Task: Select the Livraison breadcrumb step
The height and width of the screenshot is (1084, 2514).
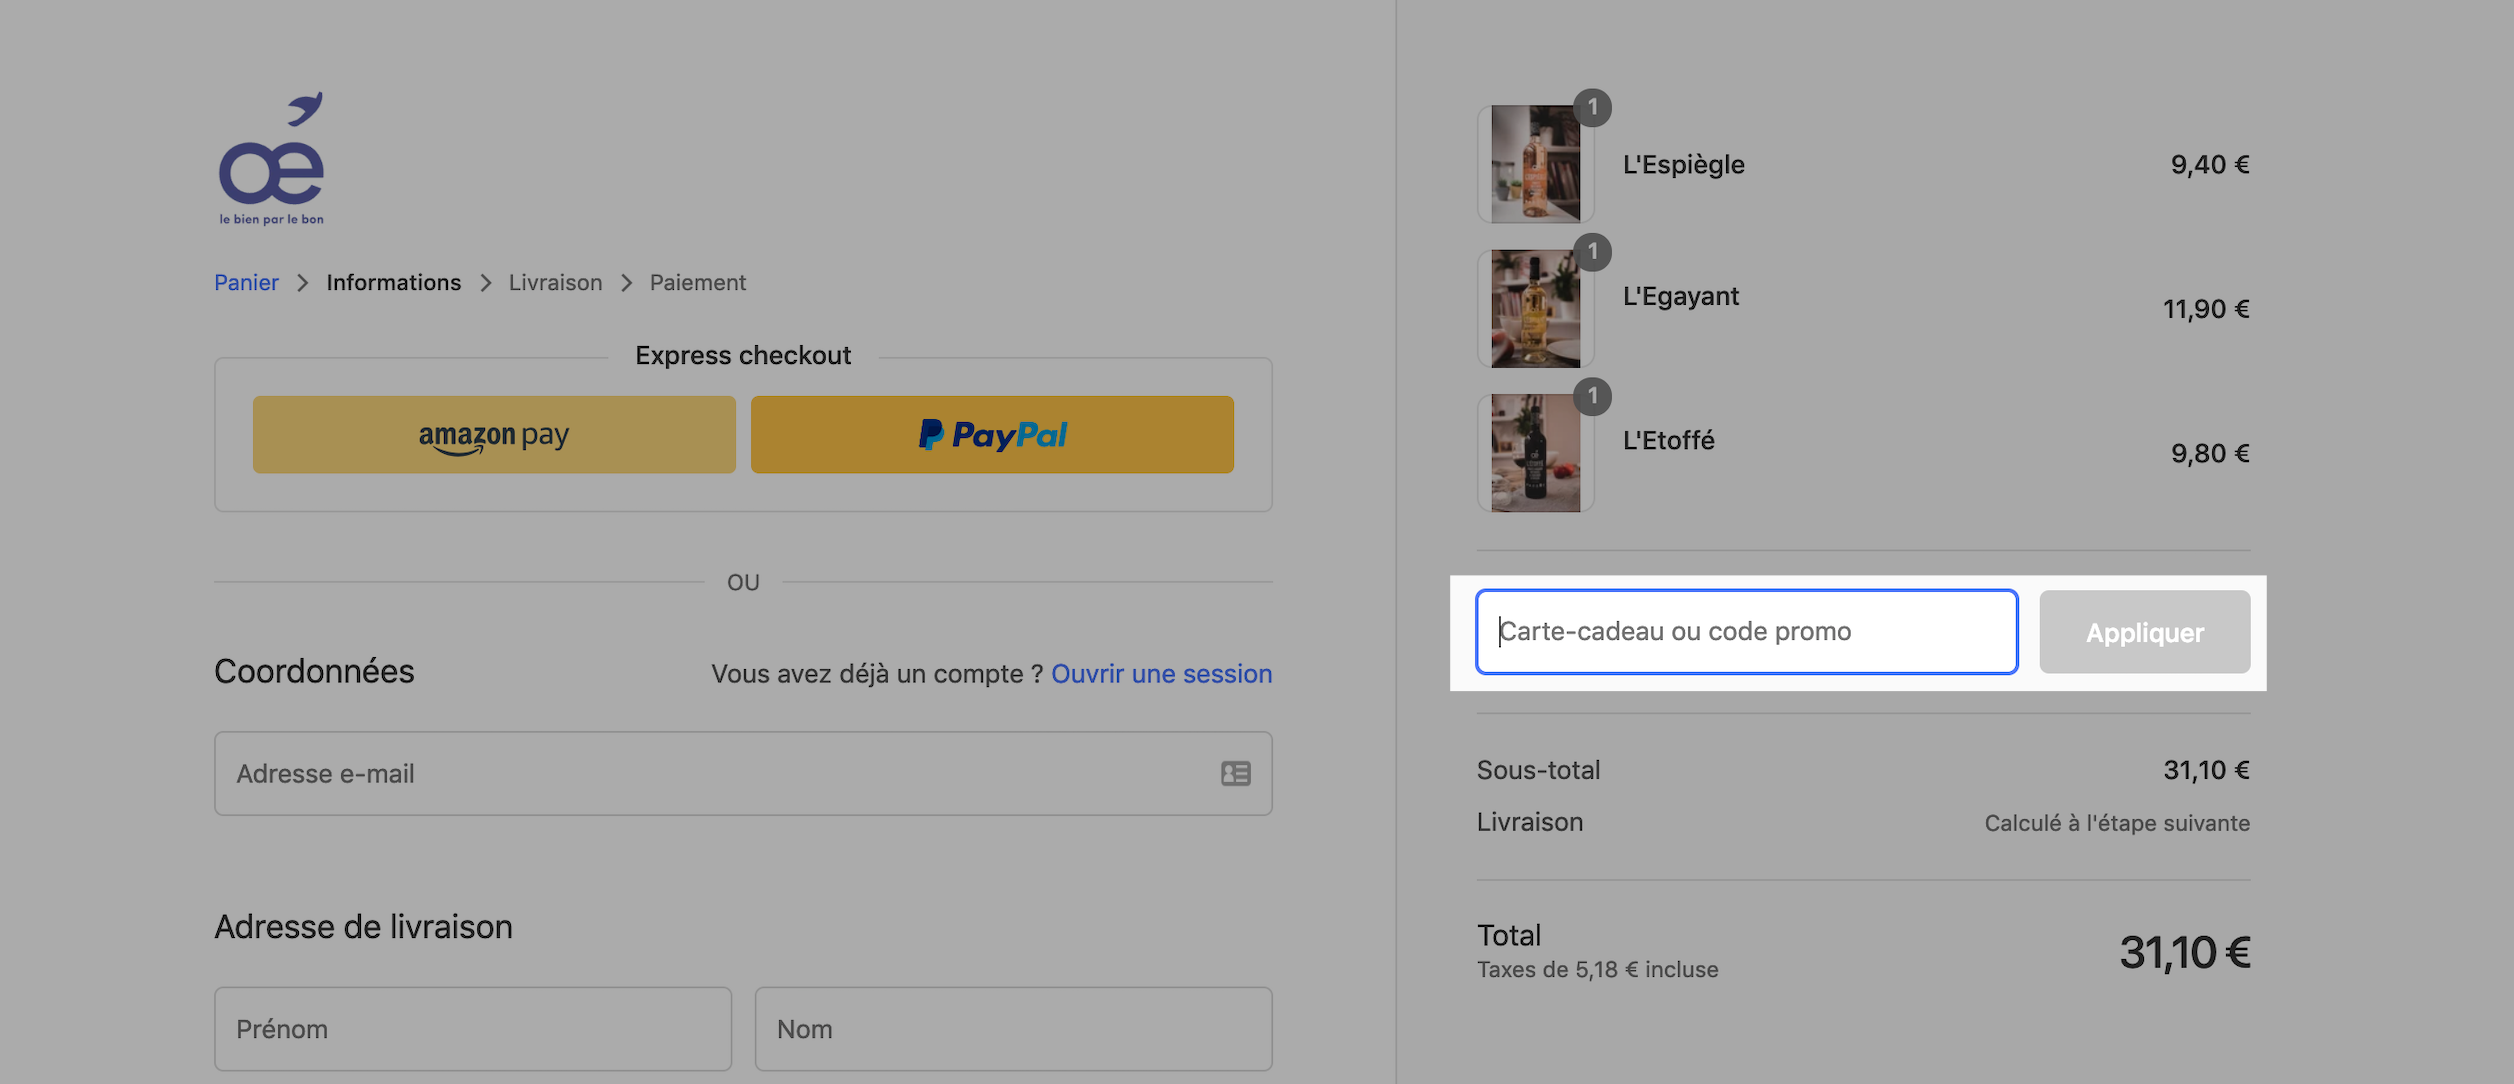Action: coord(555,282)
